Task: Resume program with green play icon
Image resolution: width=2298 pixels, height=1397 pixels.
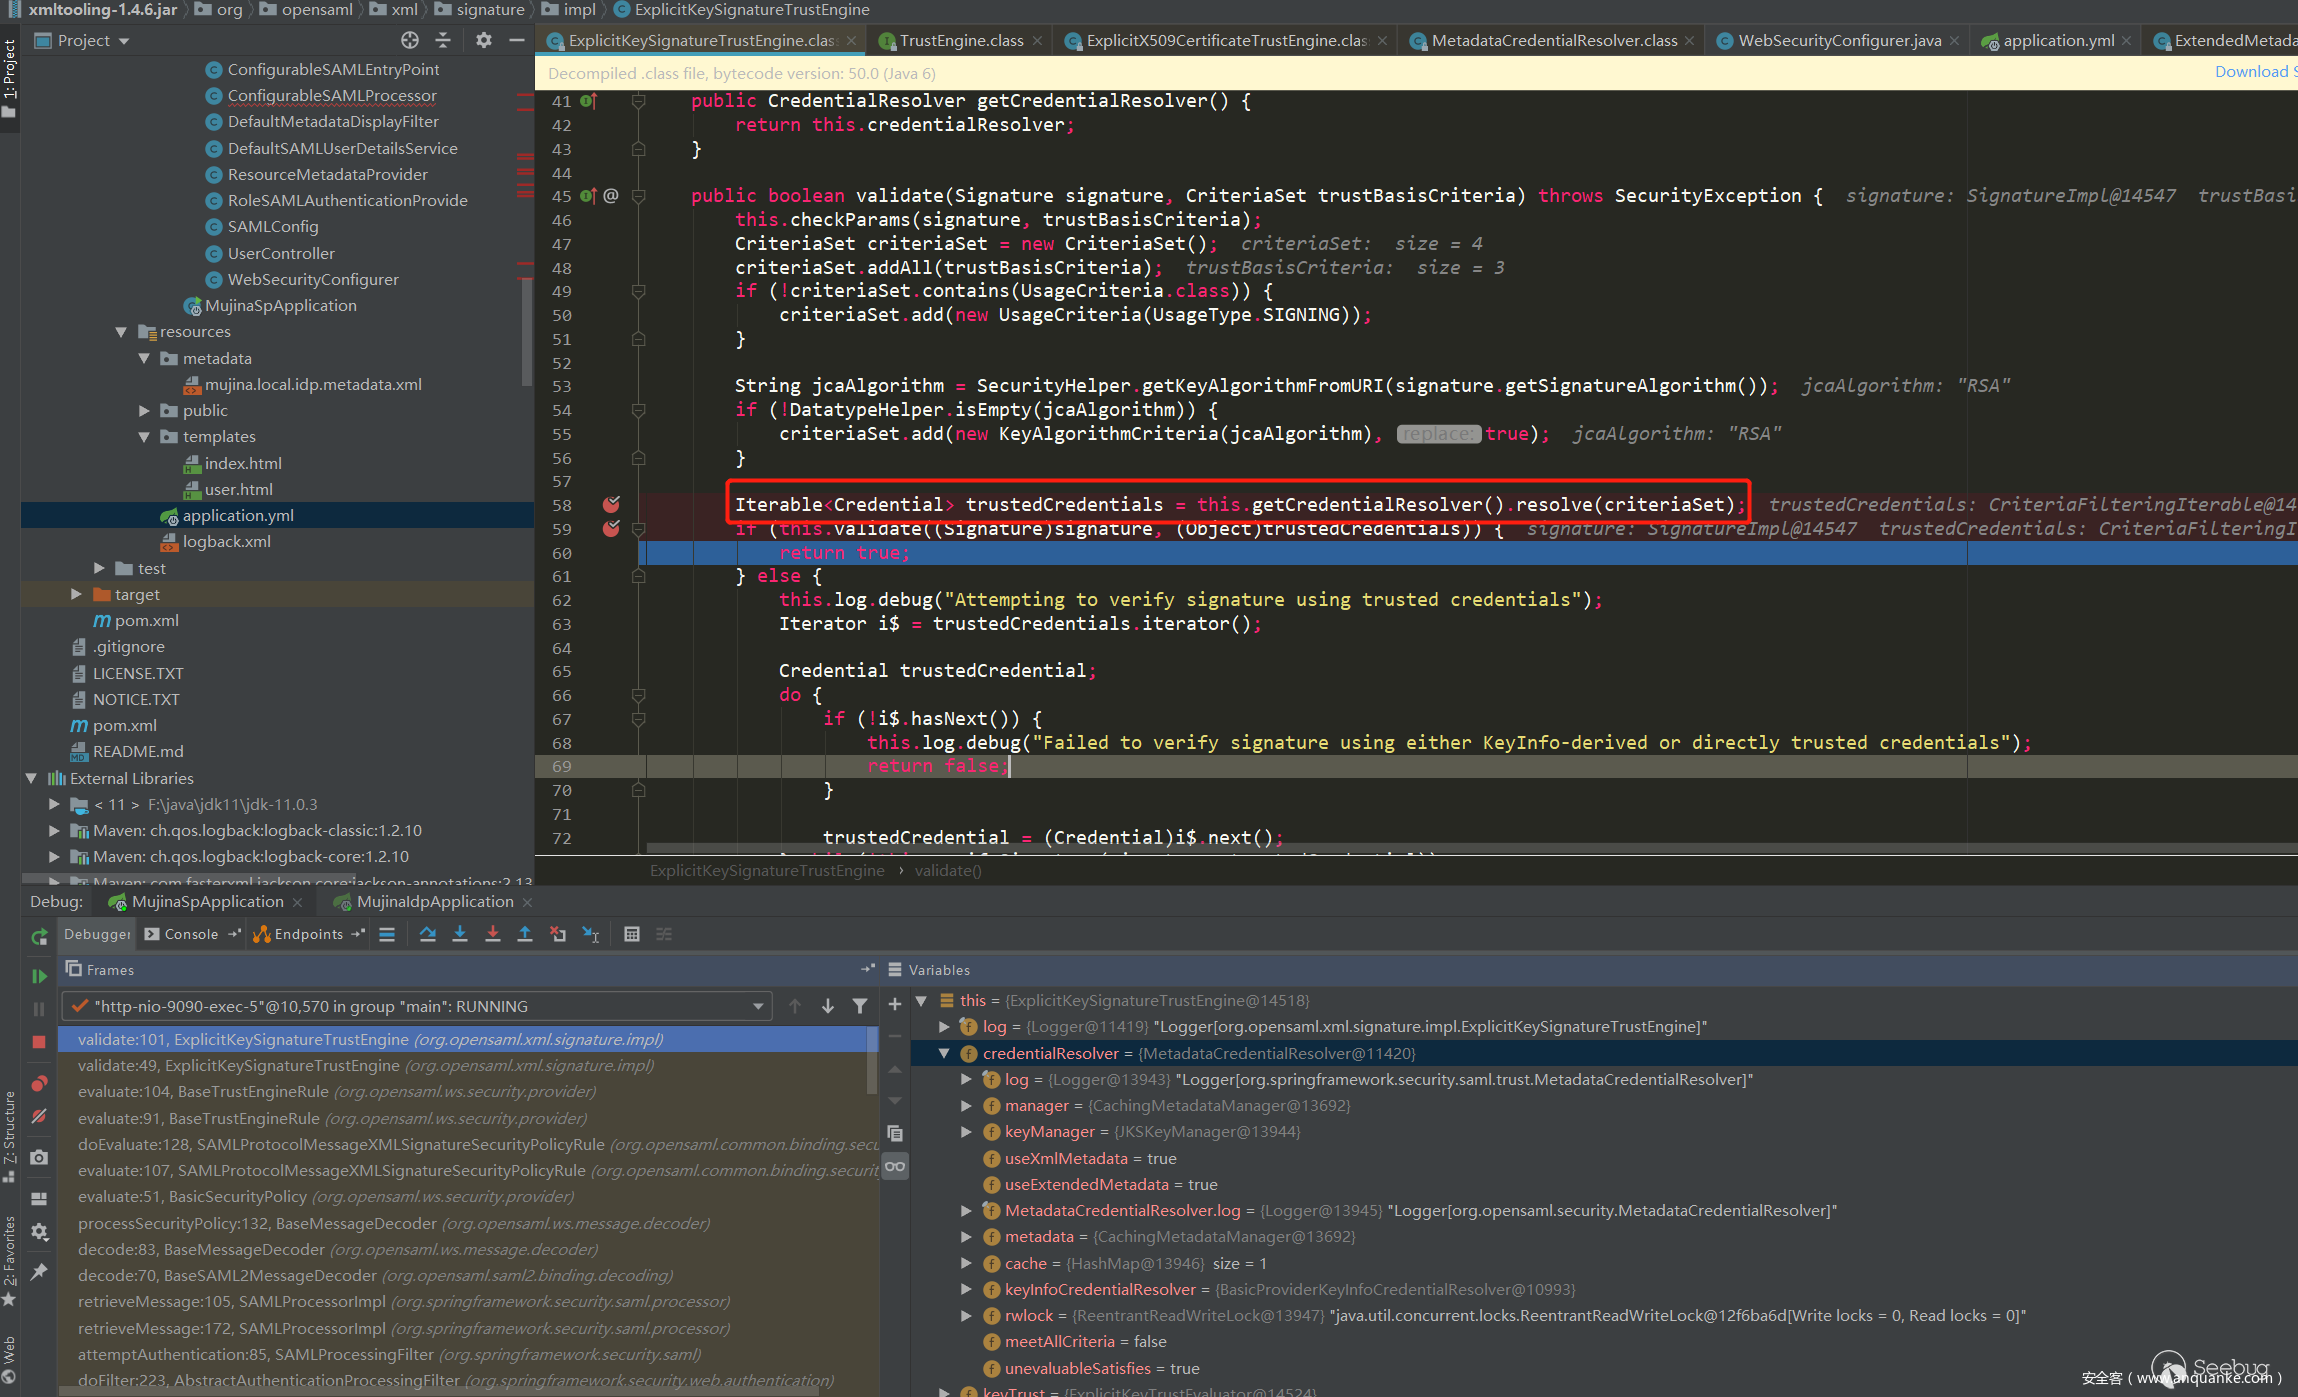Action: (39, 975)
